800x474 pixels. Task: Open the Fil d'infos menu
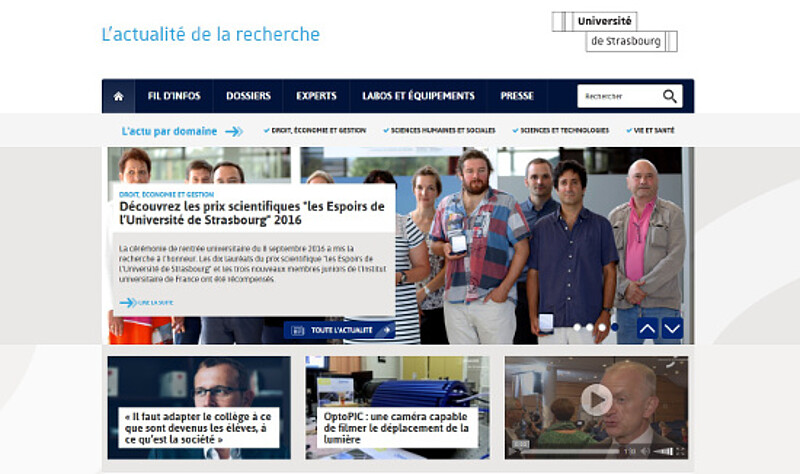coord(174,96)
